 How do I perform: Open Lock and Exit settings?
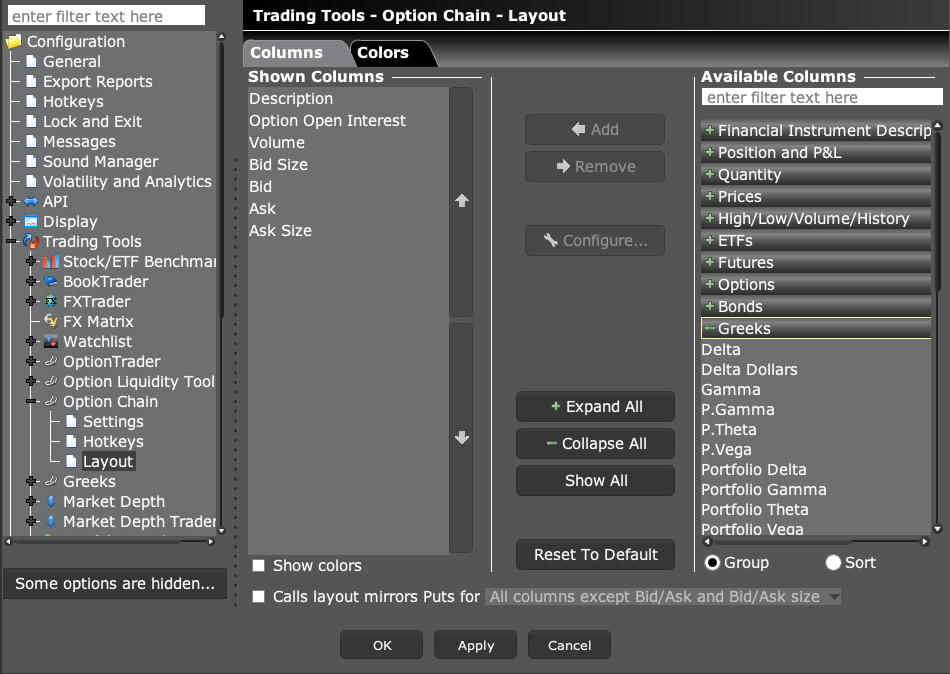click(x=92, y=121)
